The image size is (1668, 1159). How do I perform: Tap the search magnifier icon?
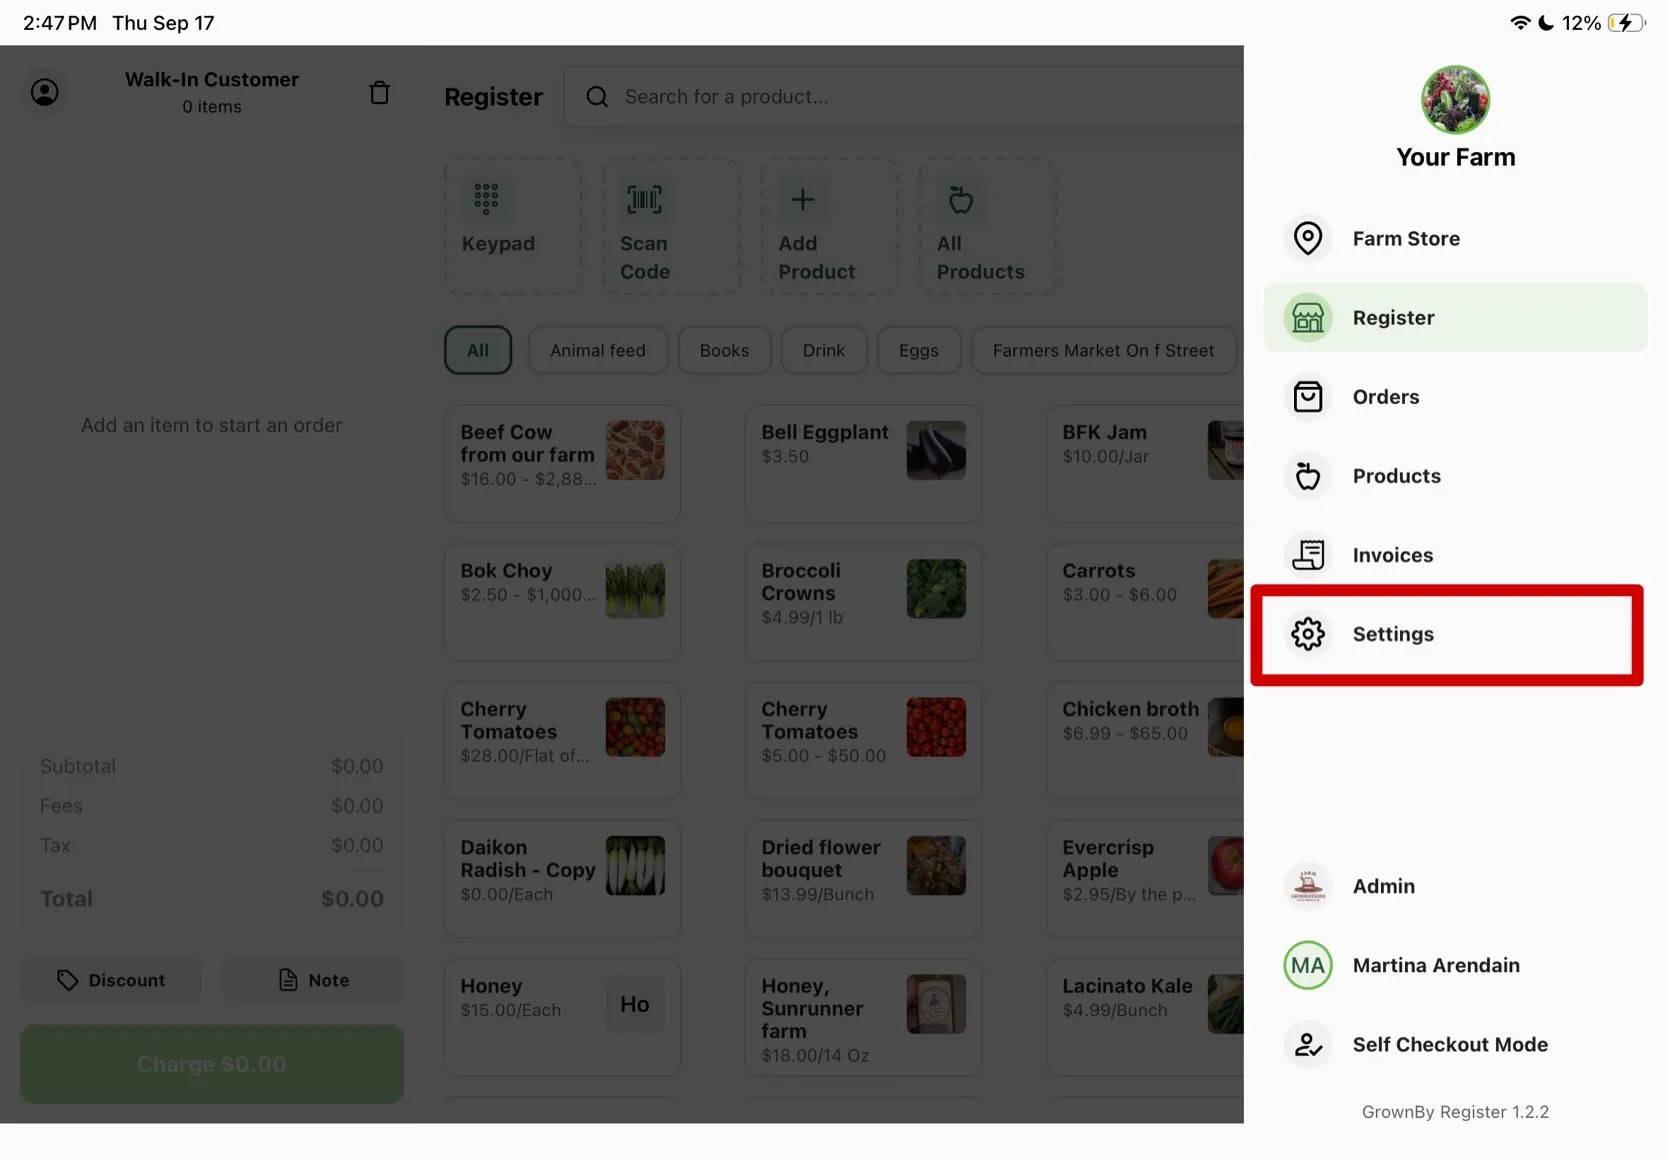click(x=597, y=96)
